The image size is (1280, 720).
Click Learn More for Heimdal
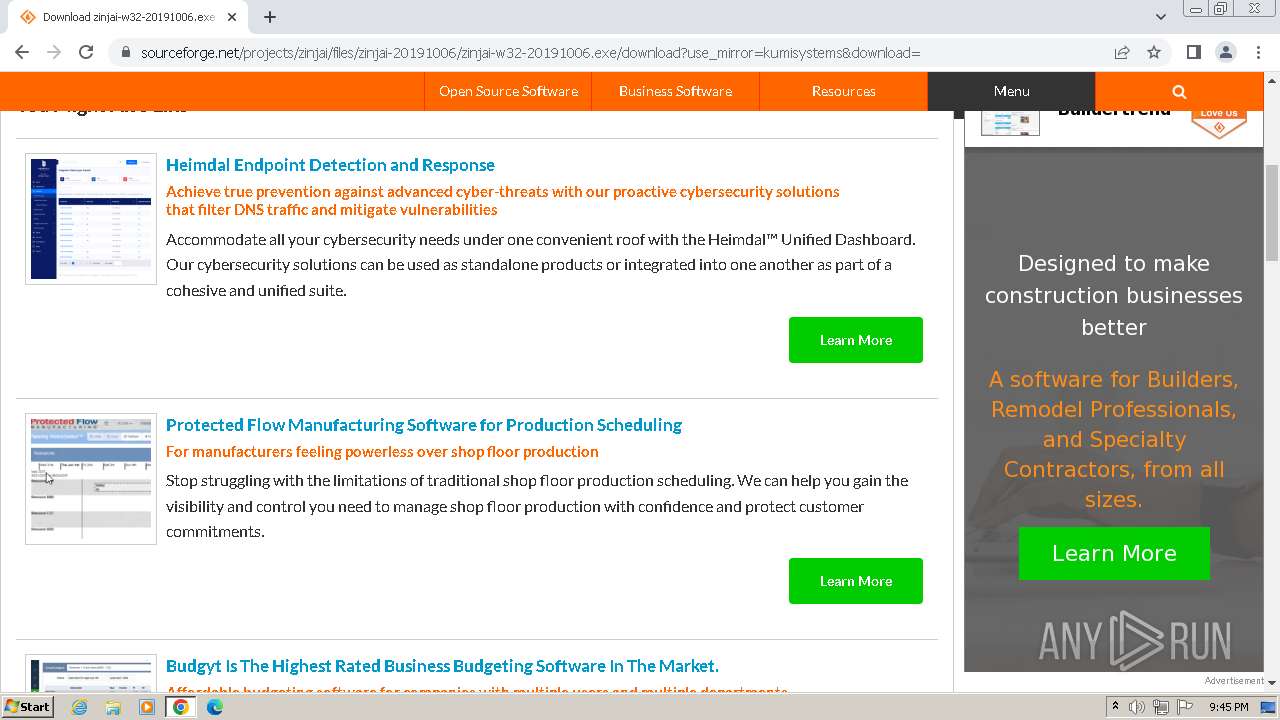(x=856, y=340)
